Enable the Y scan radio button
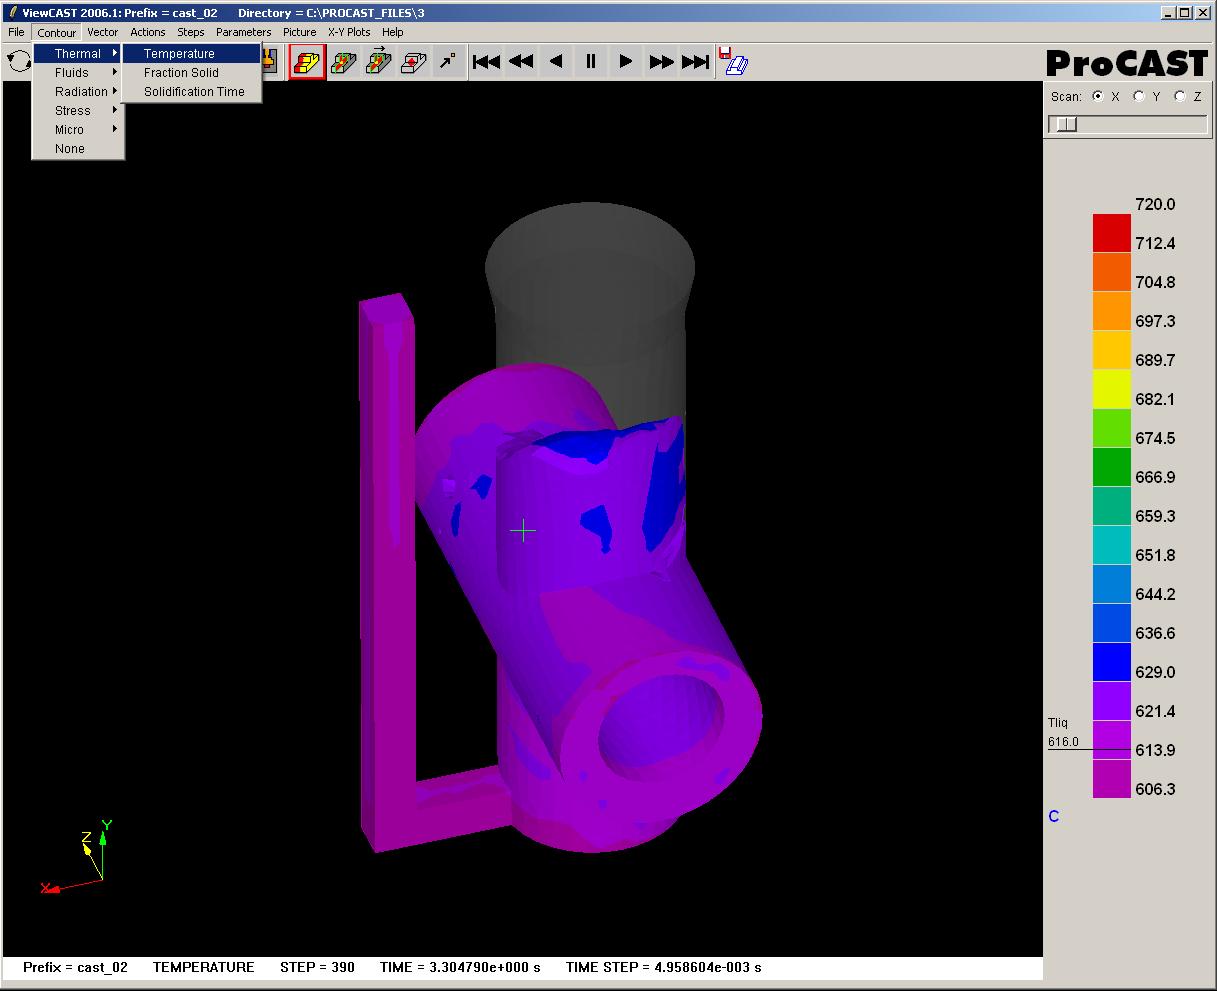The image size is (1217, 991). point(1137,96)
